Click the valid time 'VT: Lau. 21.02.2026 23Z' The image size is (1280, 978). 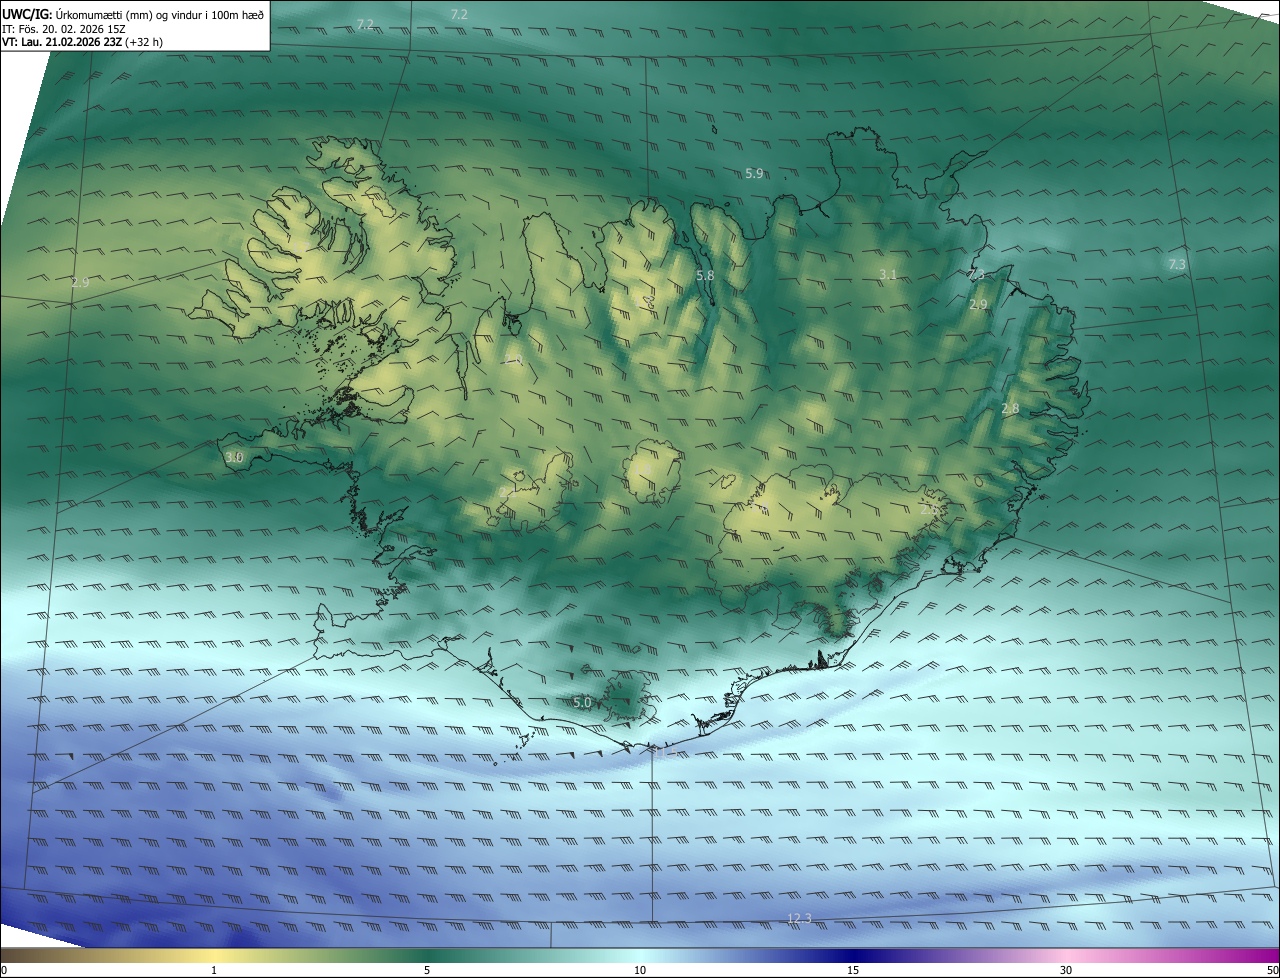tap(62, 42)
